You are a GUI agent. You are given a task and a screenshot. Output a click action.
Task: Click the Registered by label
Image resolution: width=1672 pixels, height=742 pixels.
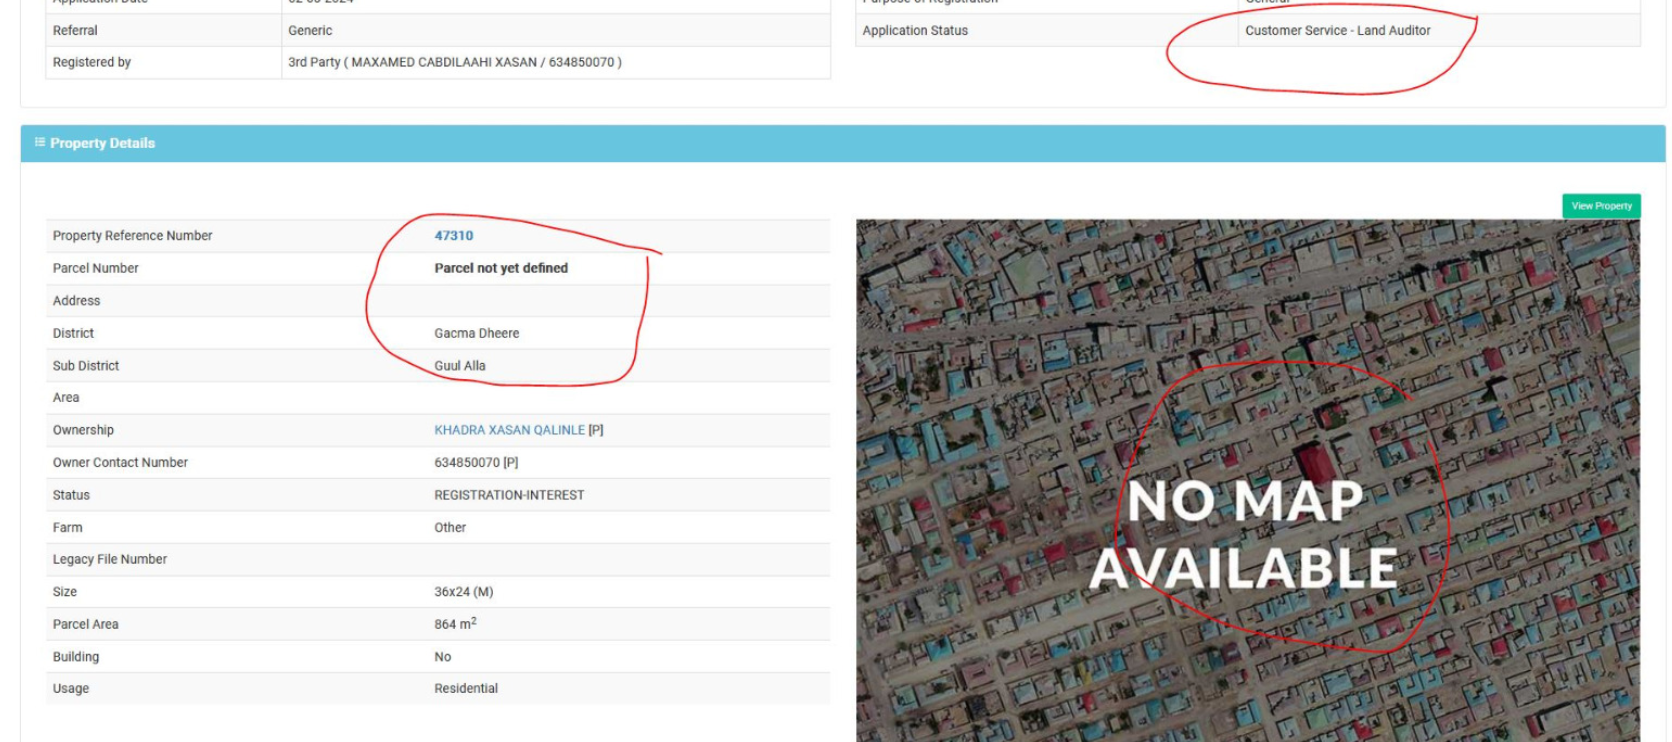point(92,62)
